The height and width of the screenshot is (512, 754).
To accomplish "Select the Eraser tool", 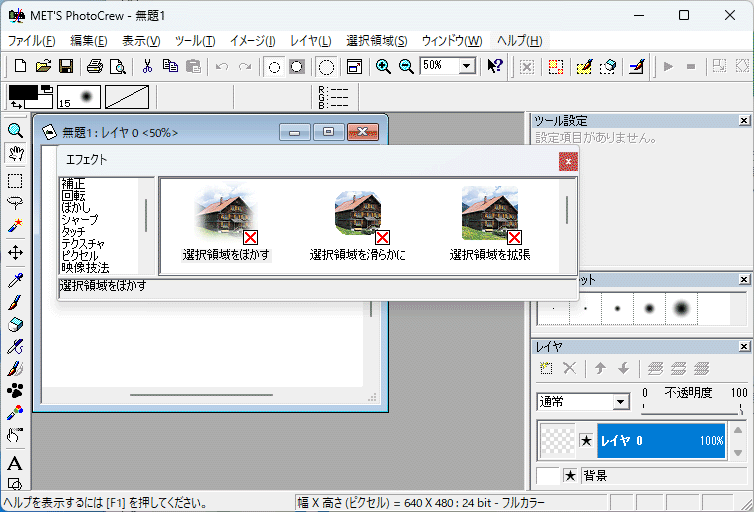I will coord(15,325).
